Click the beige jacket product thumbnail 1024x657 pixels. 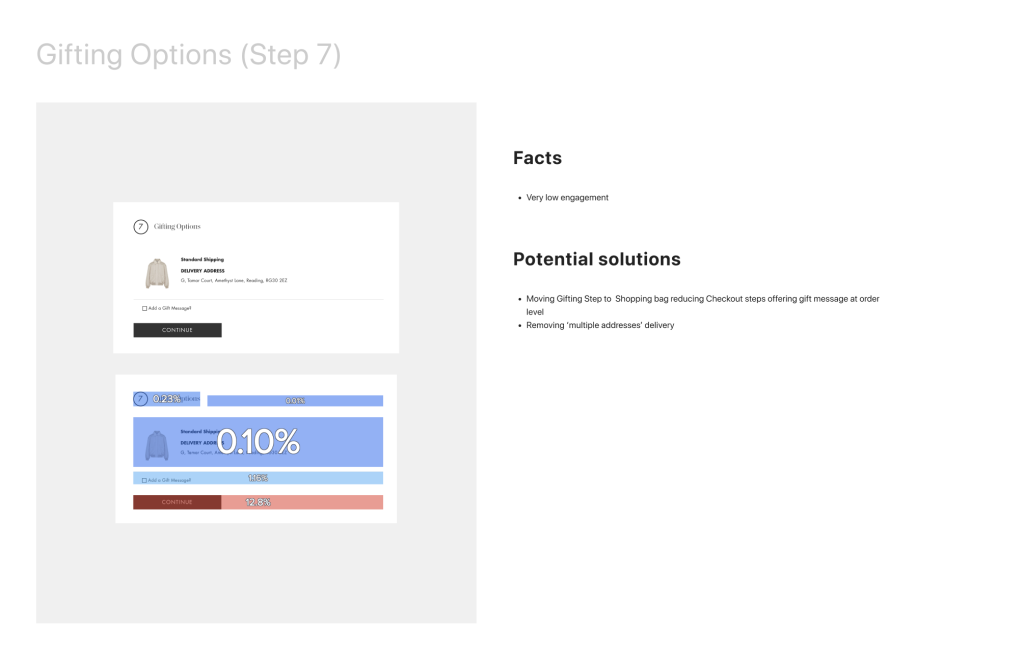(156, 273)
